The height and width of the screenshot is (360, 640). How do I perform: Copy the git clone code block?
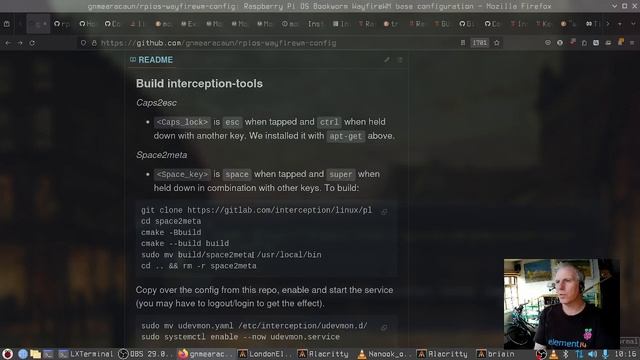coord(384,211)
